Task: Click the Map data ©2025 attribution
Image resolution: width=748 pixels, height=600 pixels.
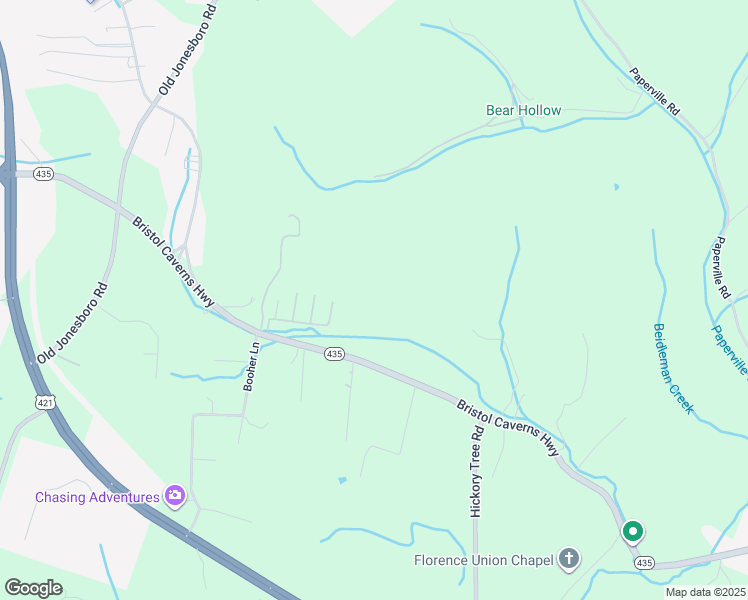Action: [706, 592]
